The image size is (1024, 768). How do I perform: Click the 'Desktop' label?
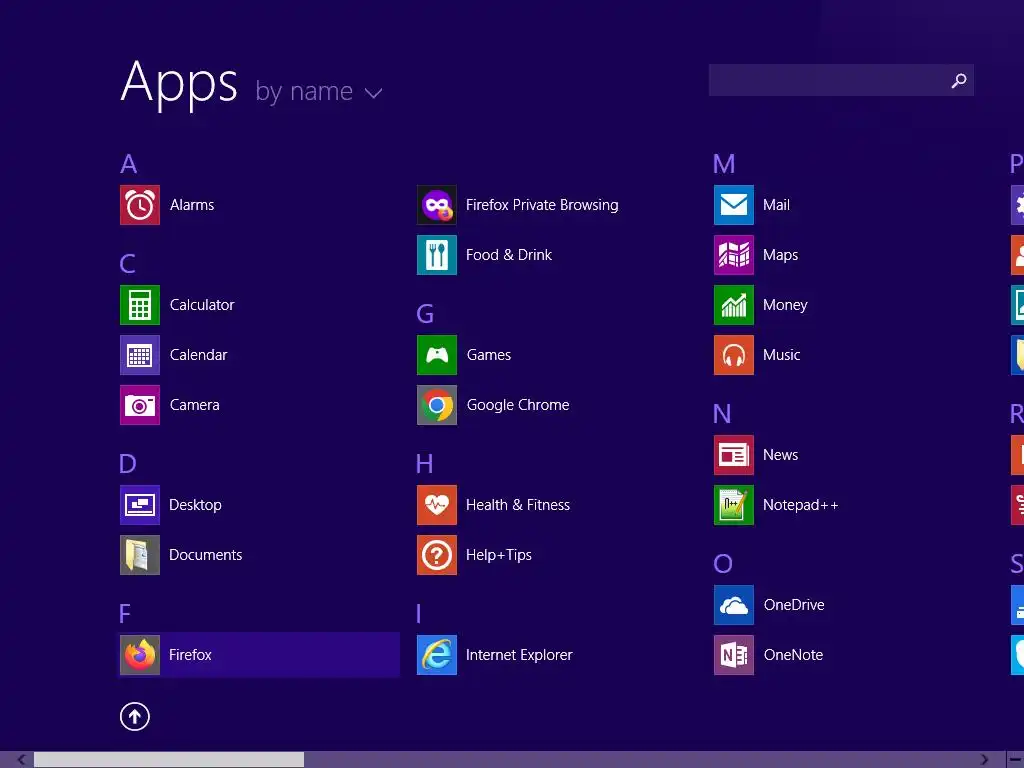(x=195, y=505)
